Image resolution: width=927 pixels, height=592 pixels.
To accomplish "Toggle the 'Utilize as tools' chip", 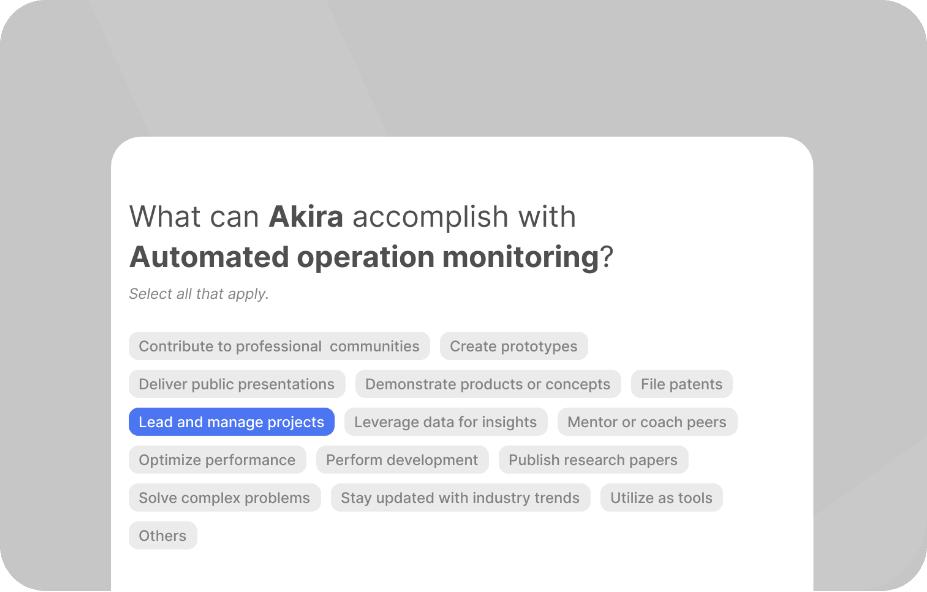I will click(661, 498).
